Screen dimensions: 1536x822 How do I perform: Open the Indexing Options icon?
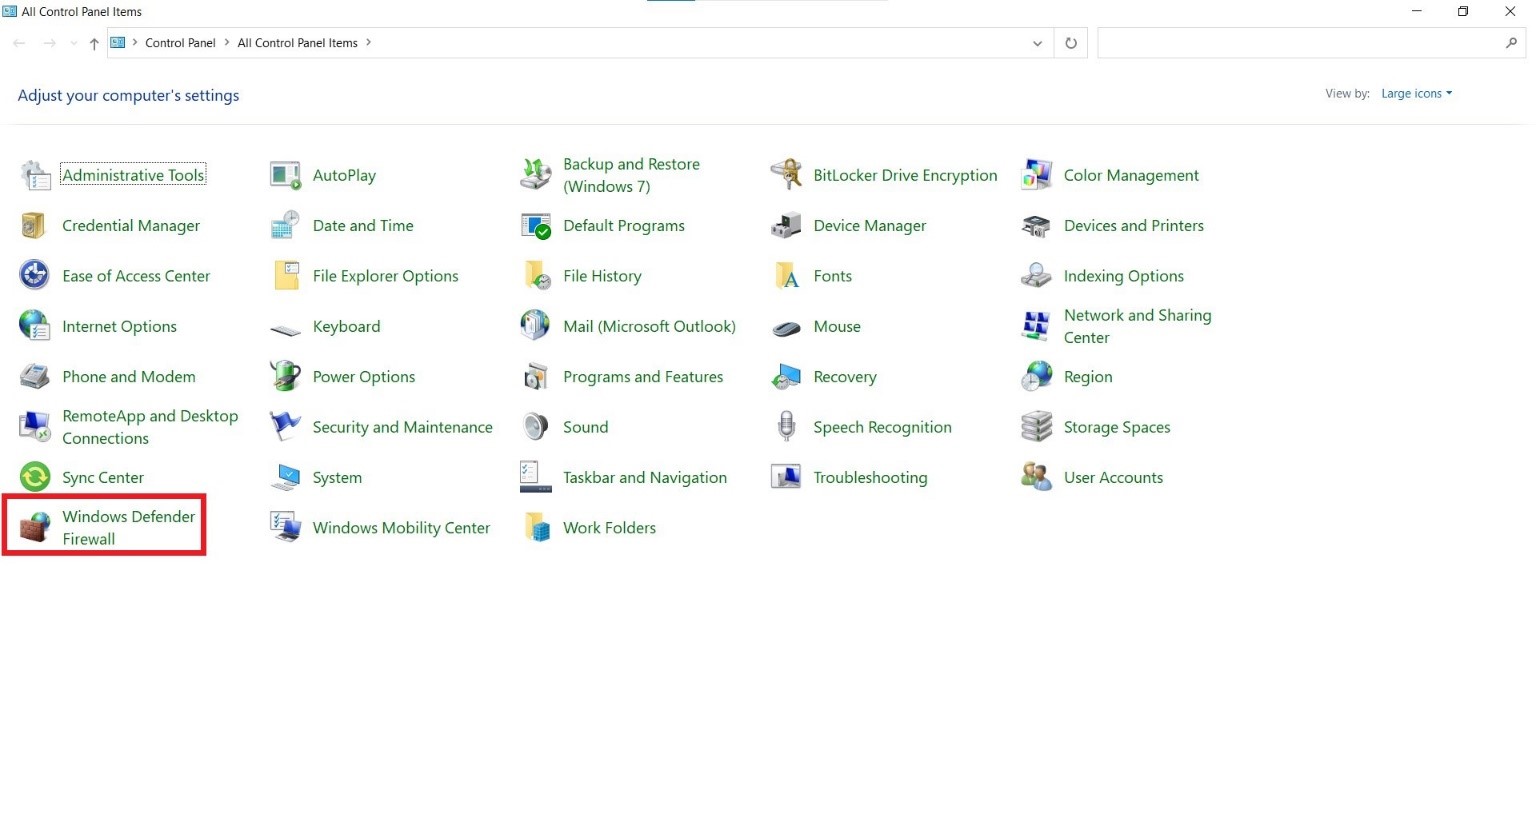click(x=1037, y=276)
